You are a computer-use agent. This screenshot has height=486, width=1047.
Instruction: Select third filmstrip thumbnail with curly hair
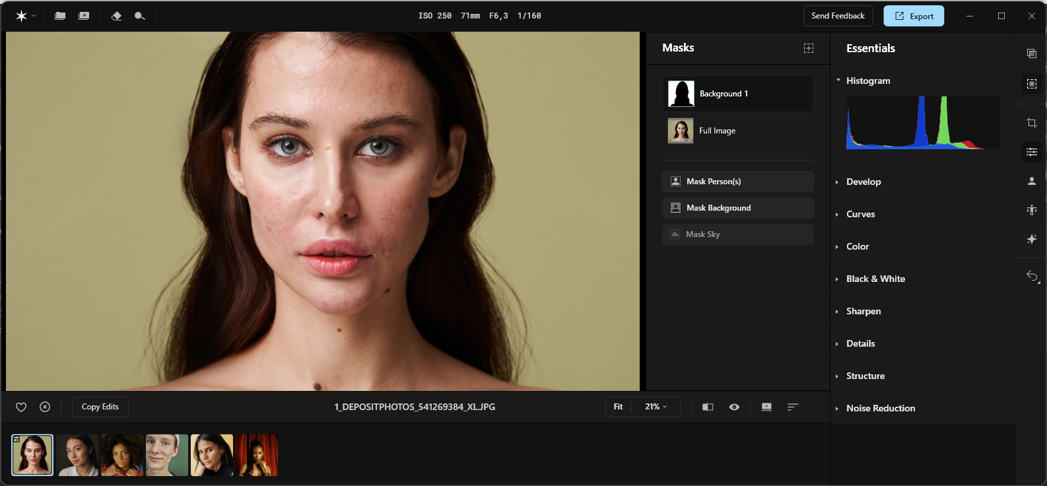122,455
